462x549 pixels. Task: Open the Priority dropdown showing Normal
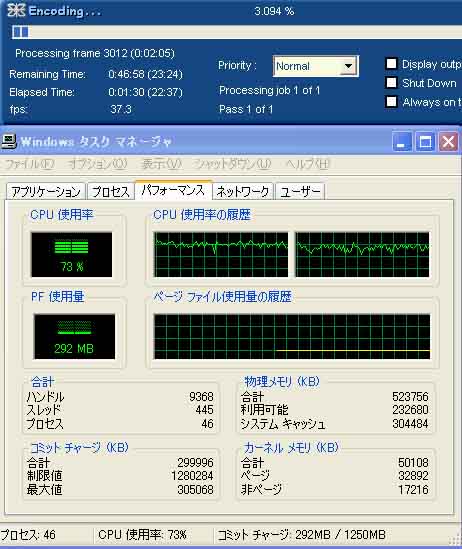coord(316,66)
